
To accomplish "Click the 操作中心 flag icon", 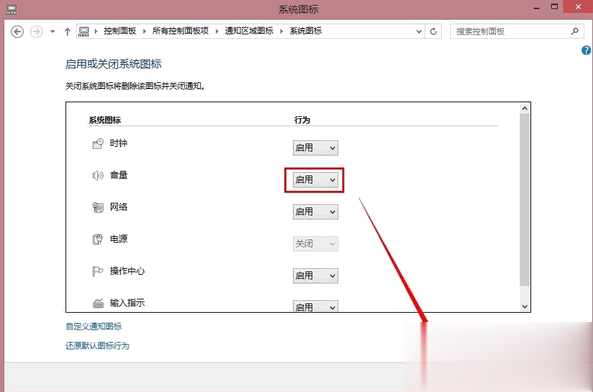I will [98, 271].
